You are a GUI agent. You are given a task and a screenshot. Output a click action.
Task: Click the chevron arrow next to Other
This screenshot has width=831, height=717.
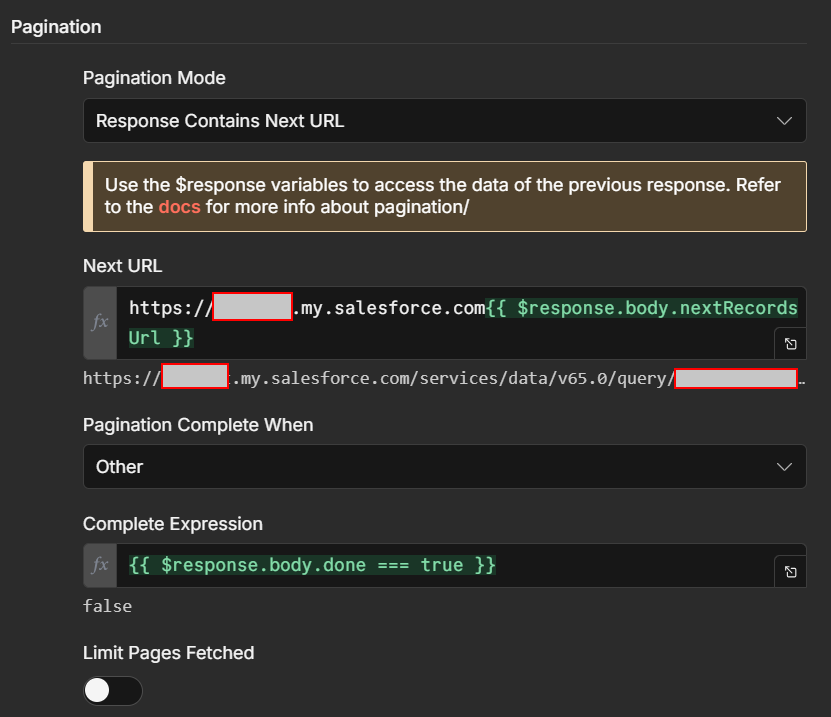tap(784, 467)
